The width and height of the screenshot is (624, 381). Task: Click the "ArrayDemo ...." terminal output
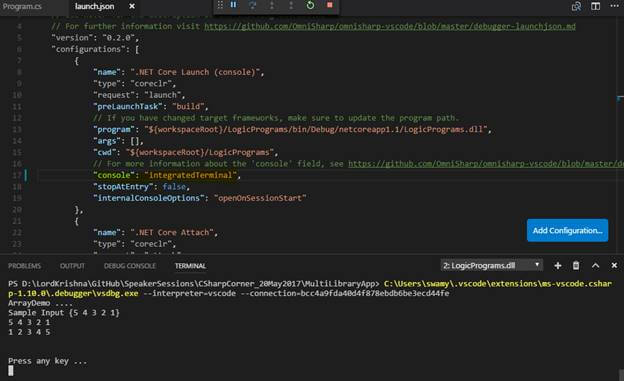point(40,303)
